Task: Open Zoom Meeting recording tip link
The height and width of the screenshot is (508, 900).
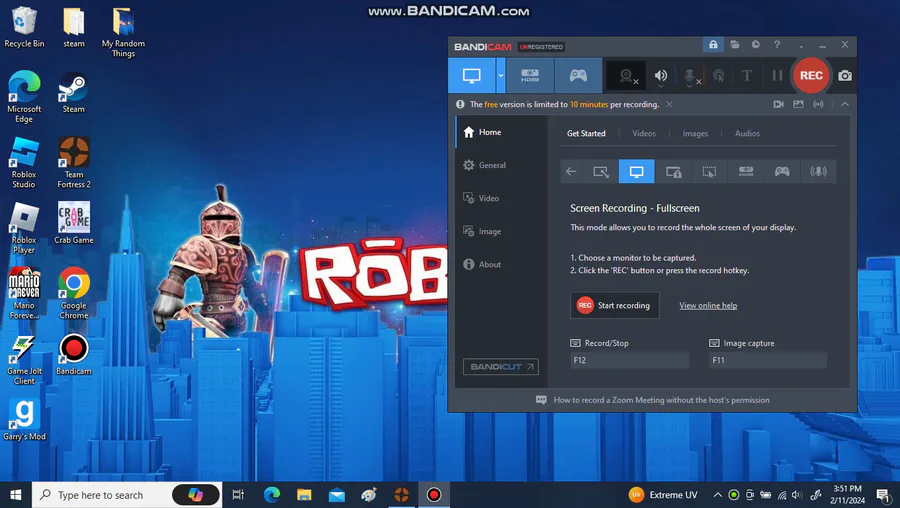Action: [662, 400]
